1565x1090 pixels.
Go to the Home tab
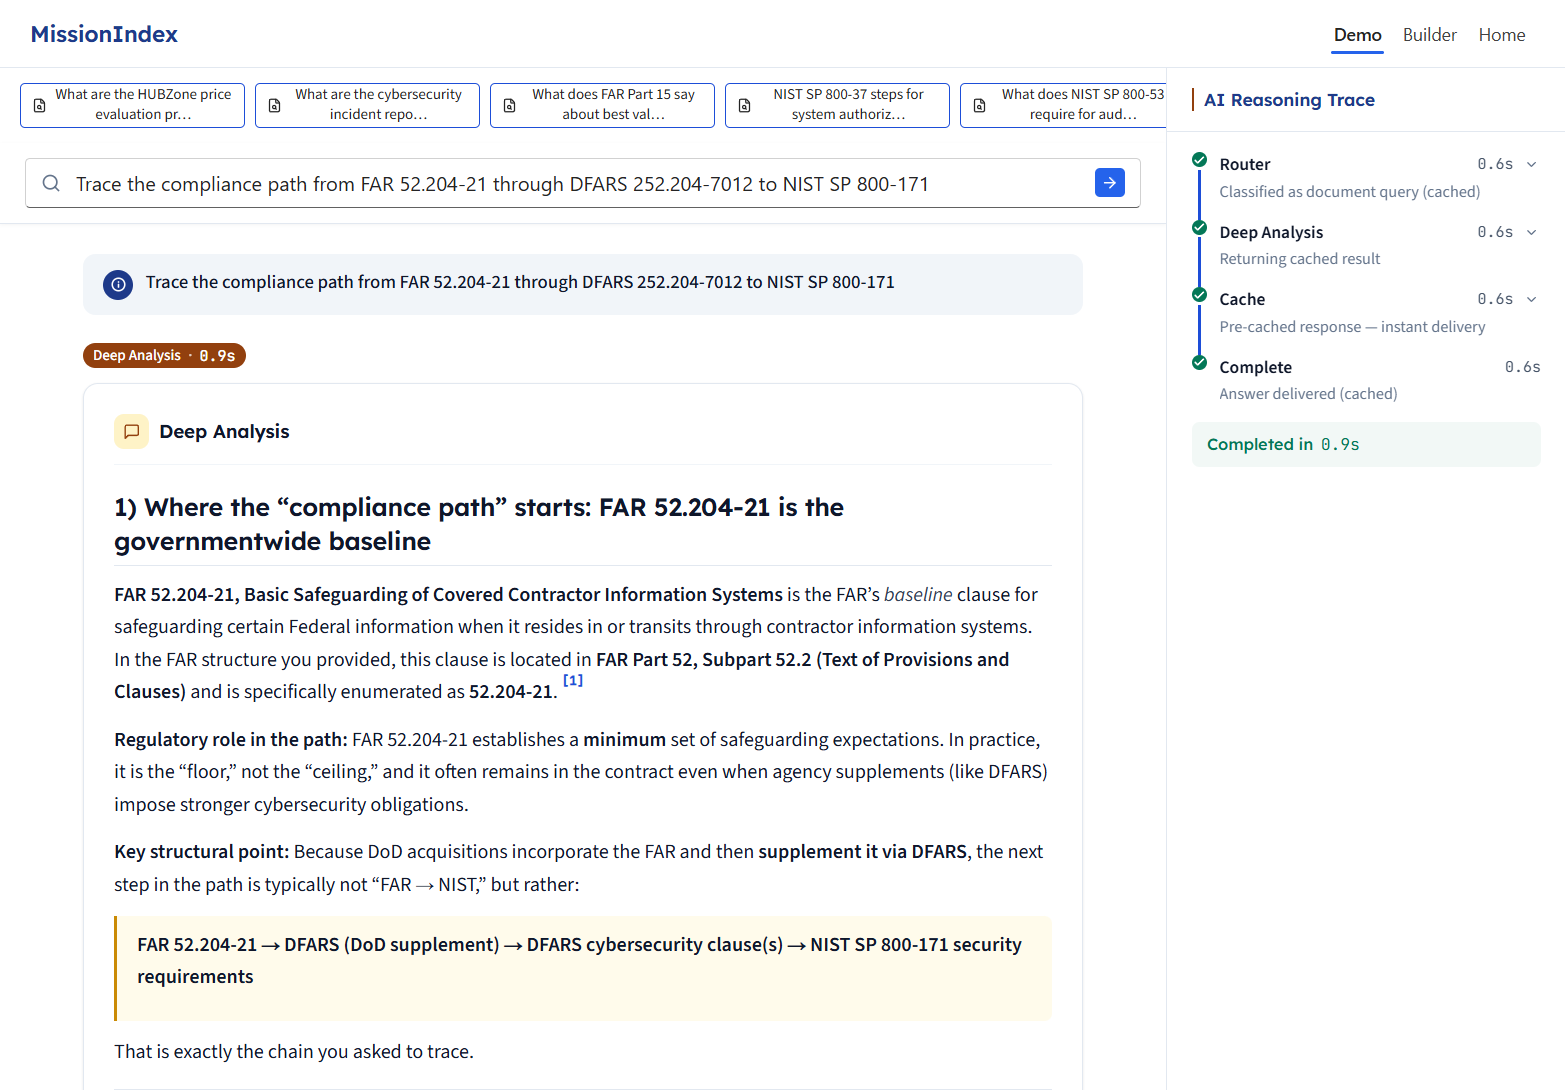[1501, 35]
